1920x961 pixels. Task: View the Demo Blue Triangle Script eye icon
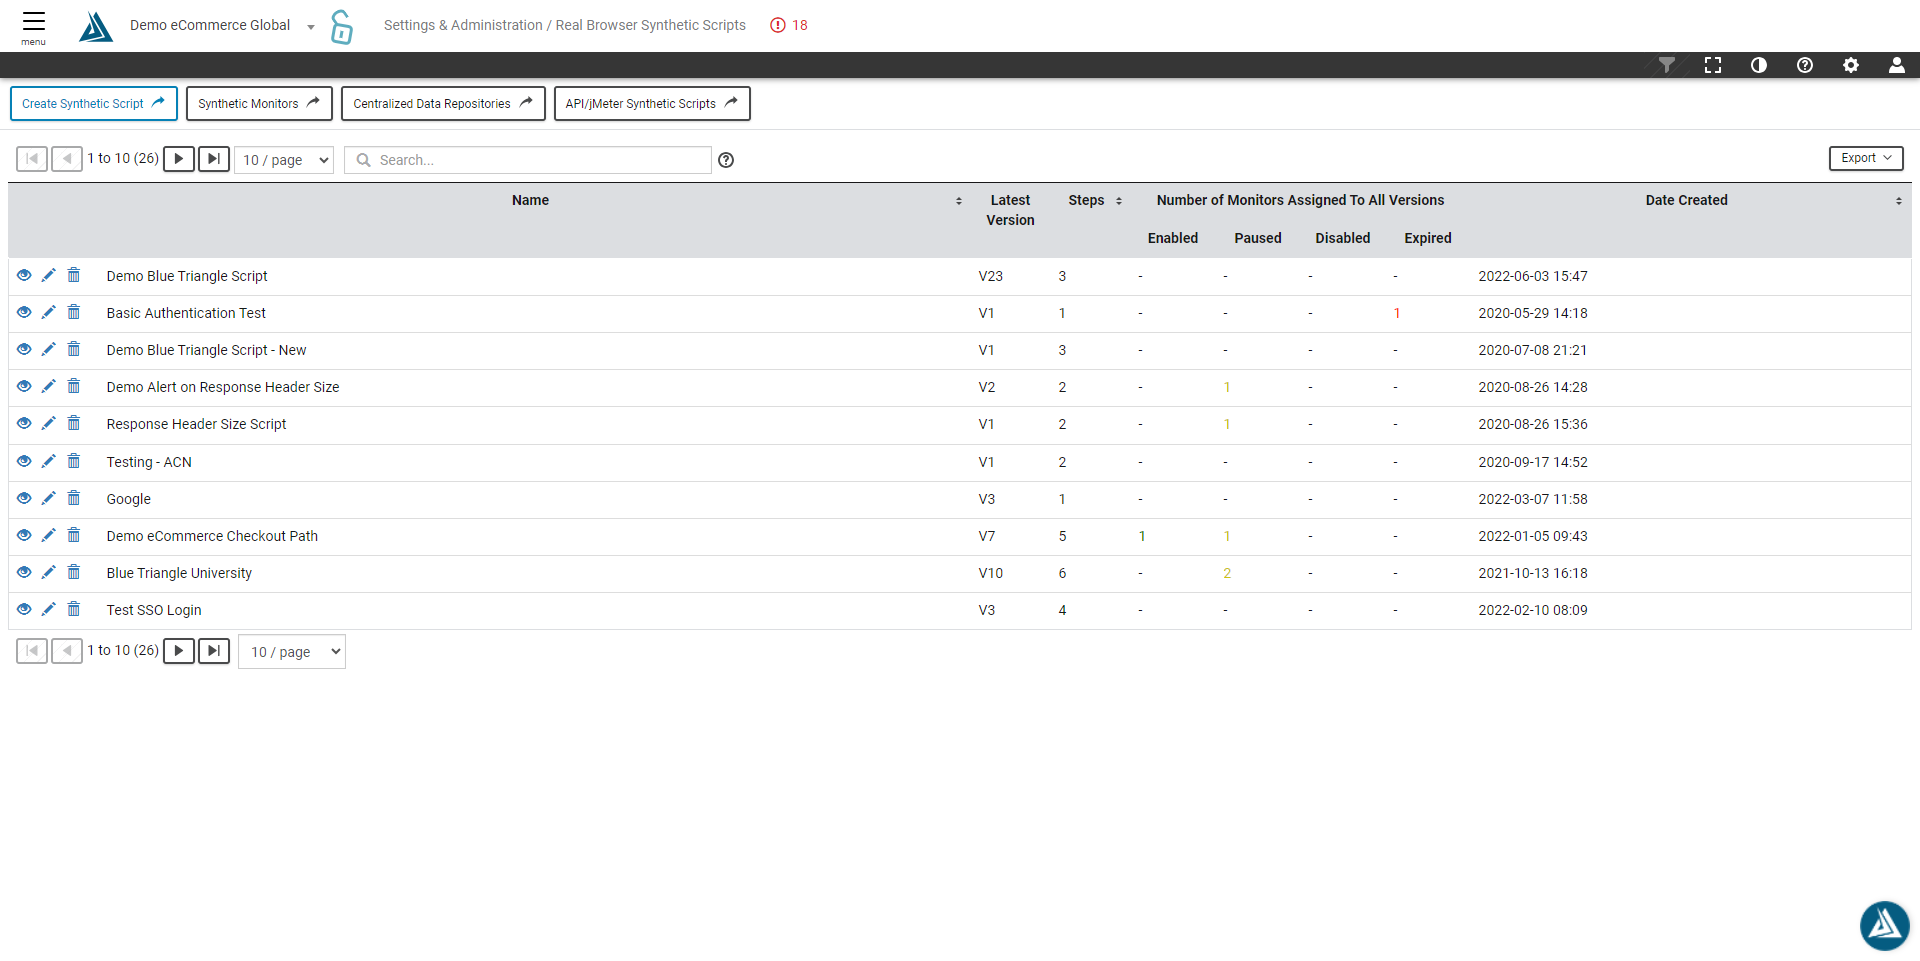24,275
